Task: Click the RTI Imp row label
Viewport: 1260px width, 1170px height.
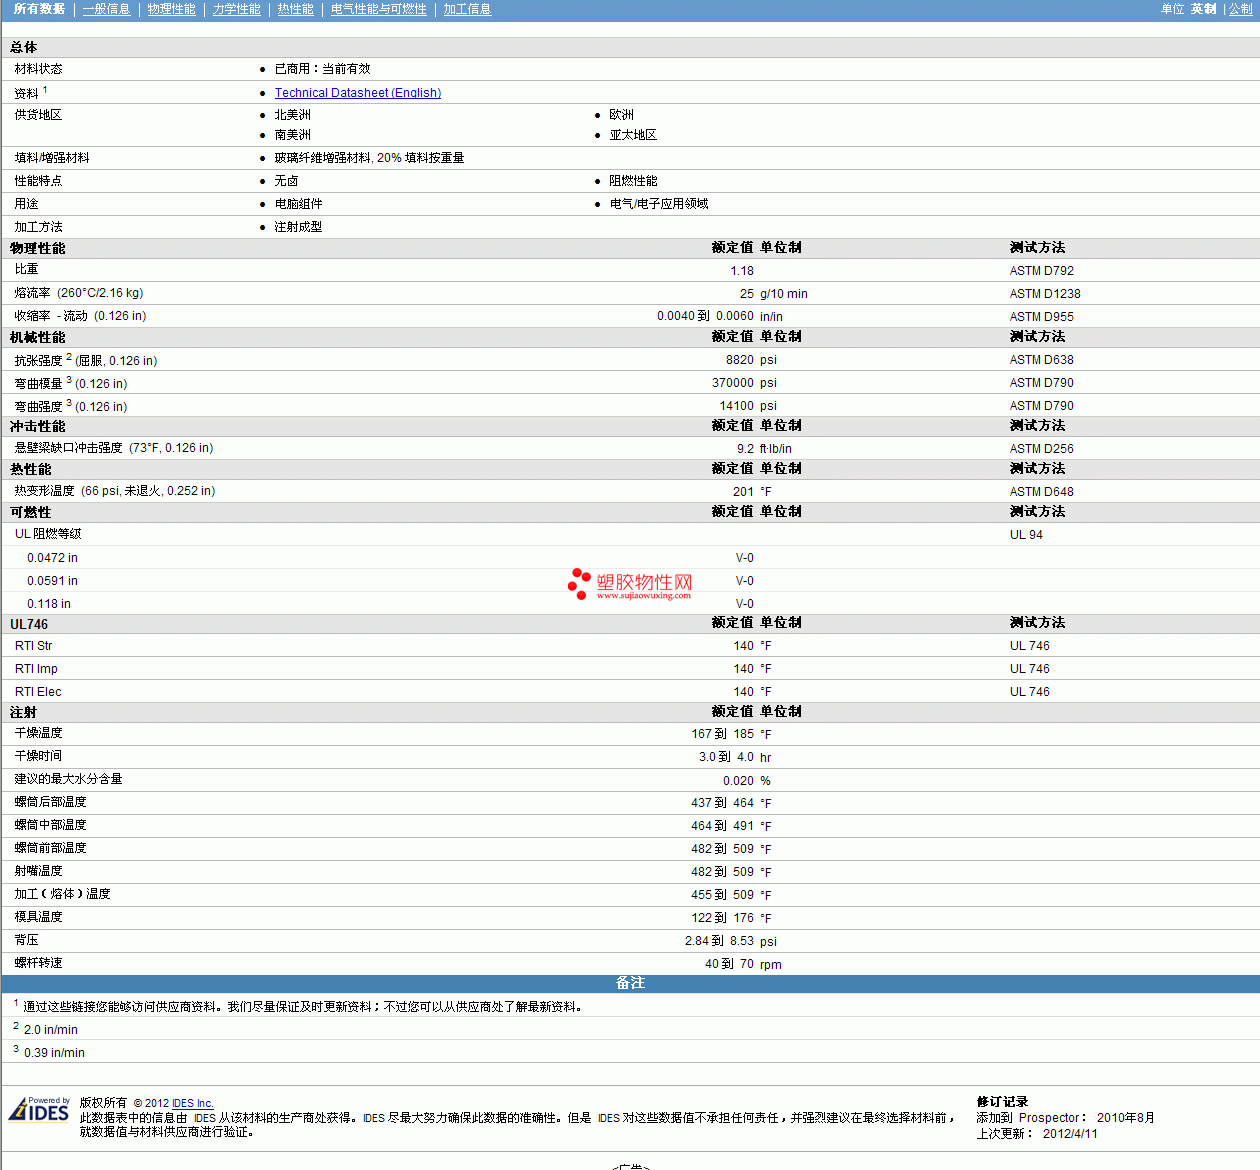Action: [36, 669]
